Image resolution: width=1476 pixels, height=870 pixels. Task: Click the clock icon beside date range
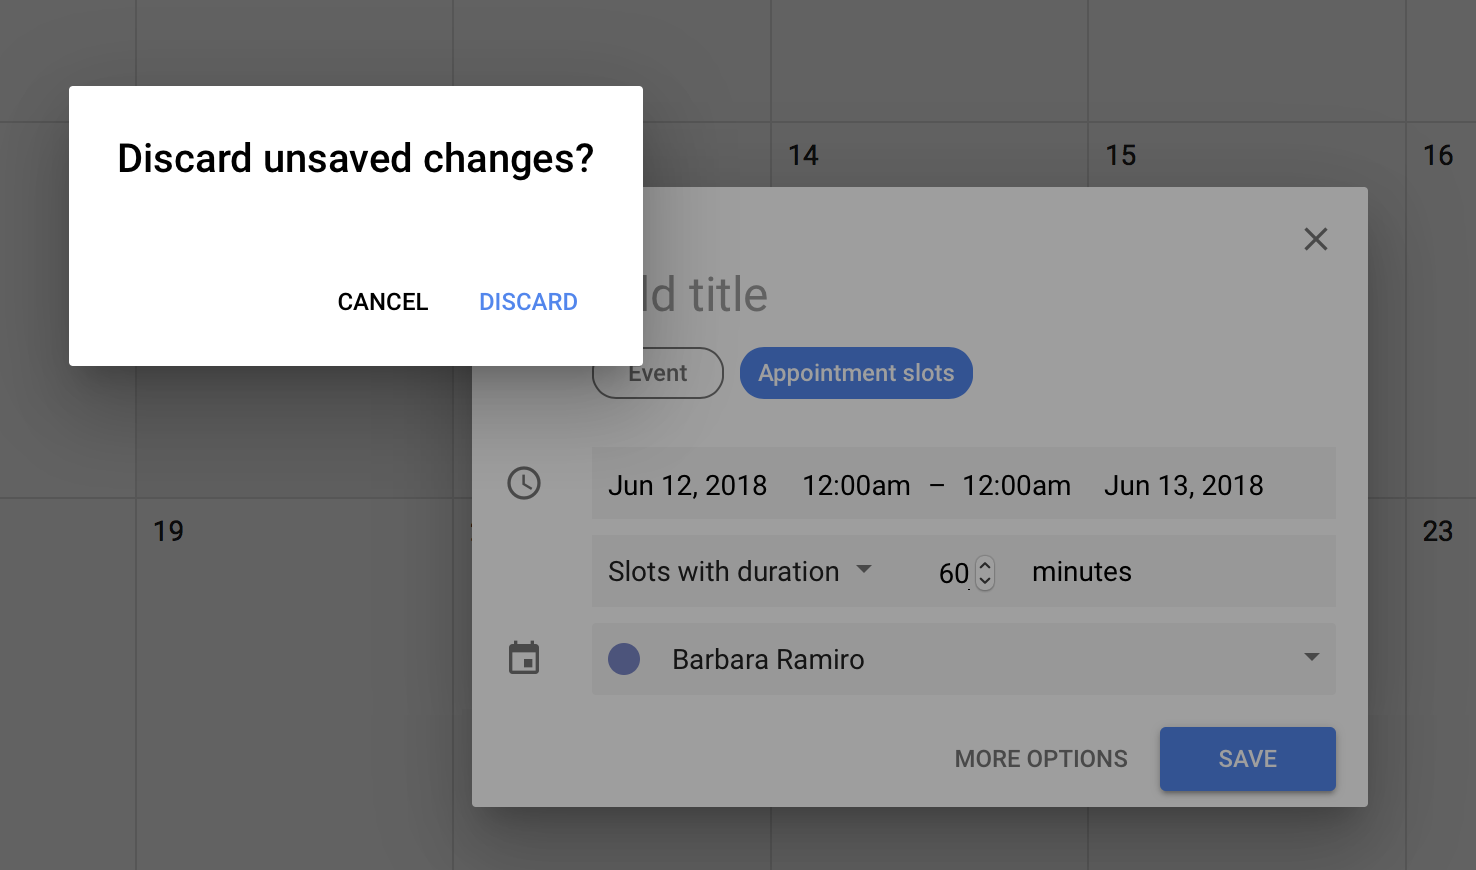pyautogui.click(x=524, y=483)
